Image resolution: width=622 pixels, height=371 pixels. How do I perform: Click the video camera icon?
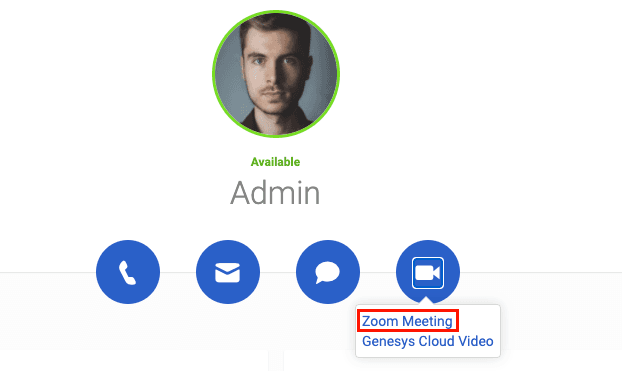(x=428, y=272)
